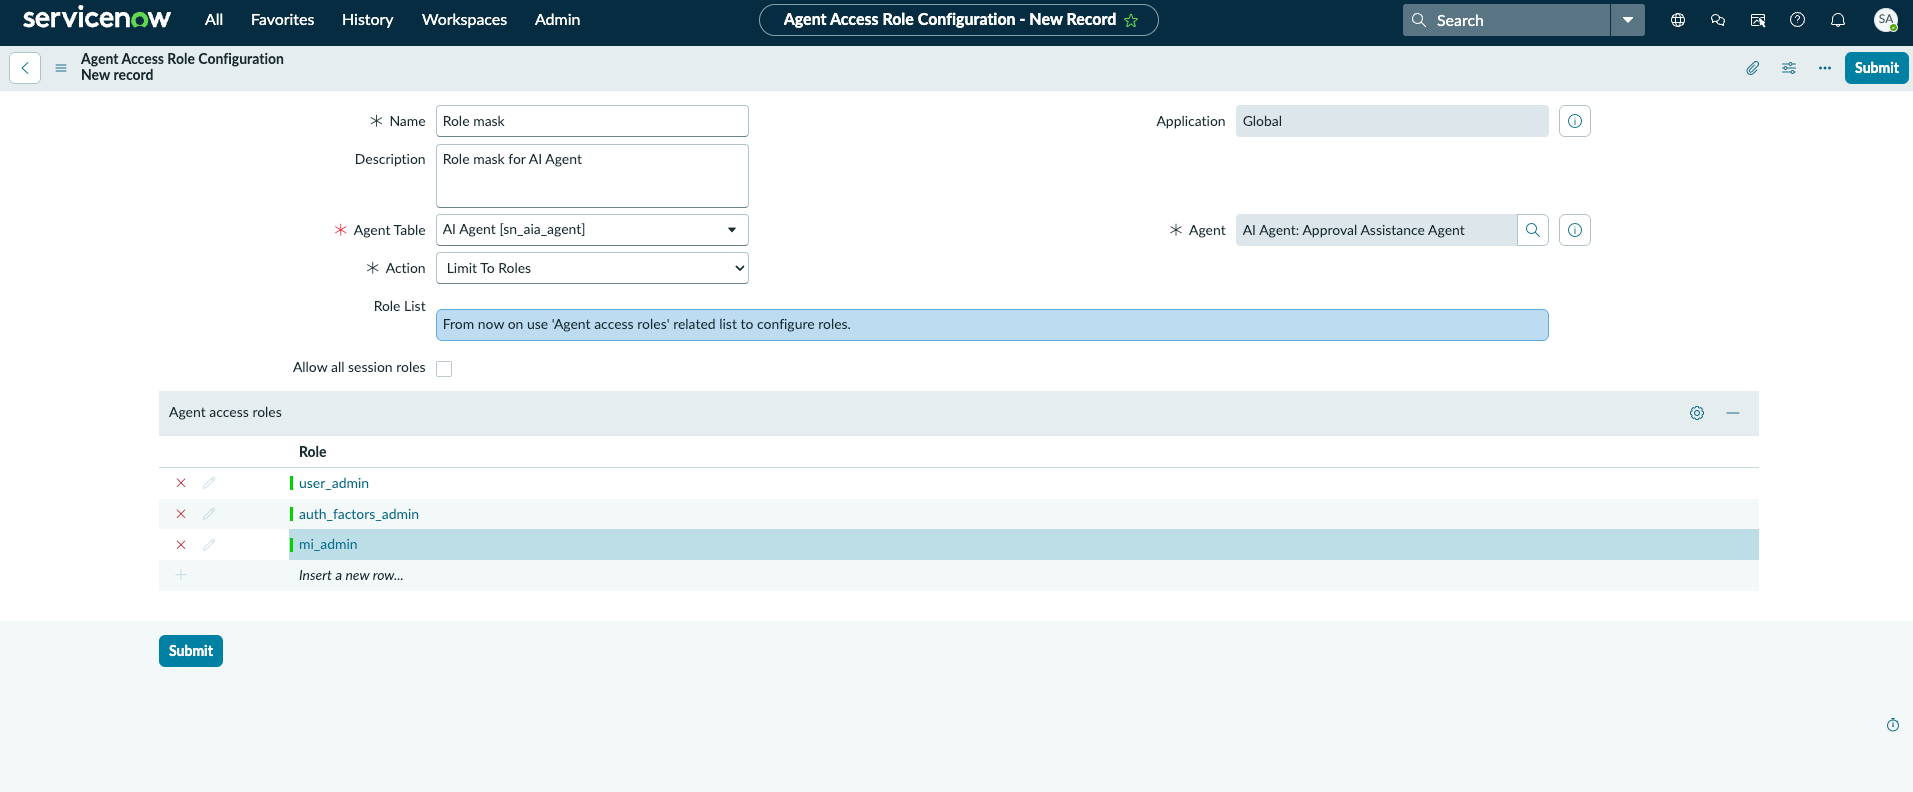The width and height of the screenshot is (1913, 792).
Task: Click the global Search field
Action: tap(1506, 20)
